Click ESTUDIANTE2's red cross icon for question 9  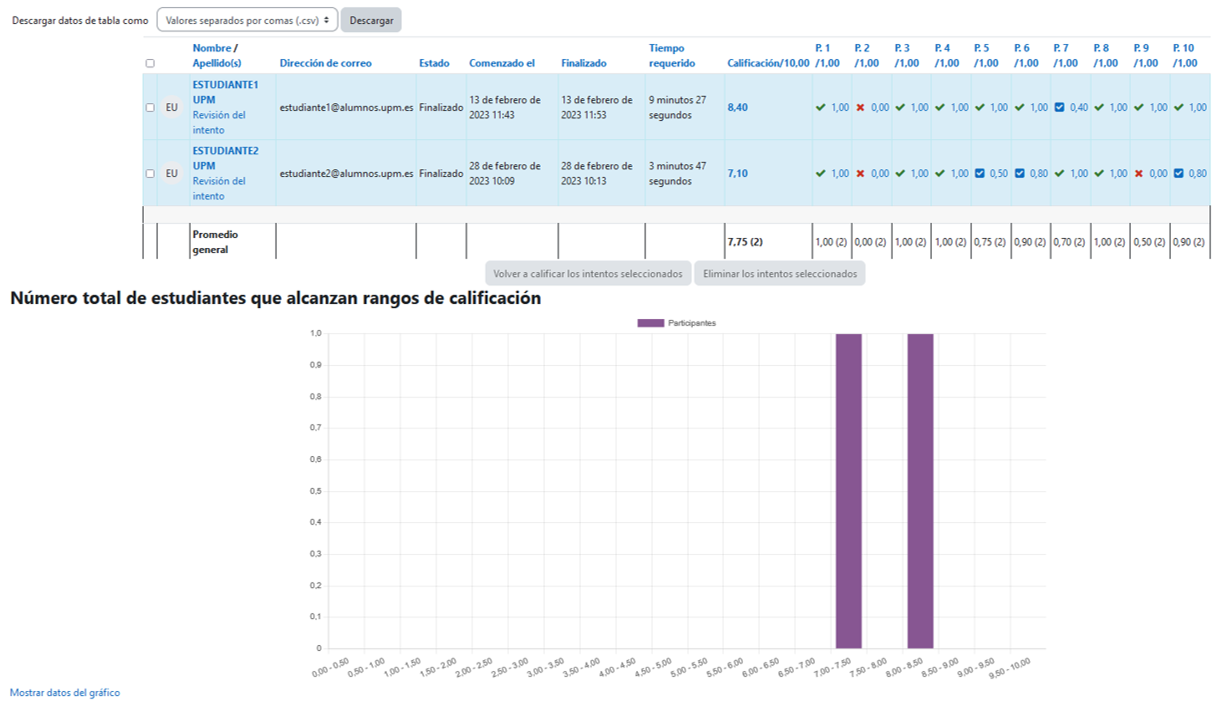[x=1139, y=173]
